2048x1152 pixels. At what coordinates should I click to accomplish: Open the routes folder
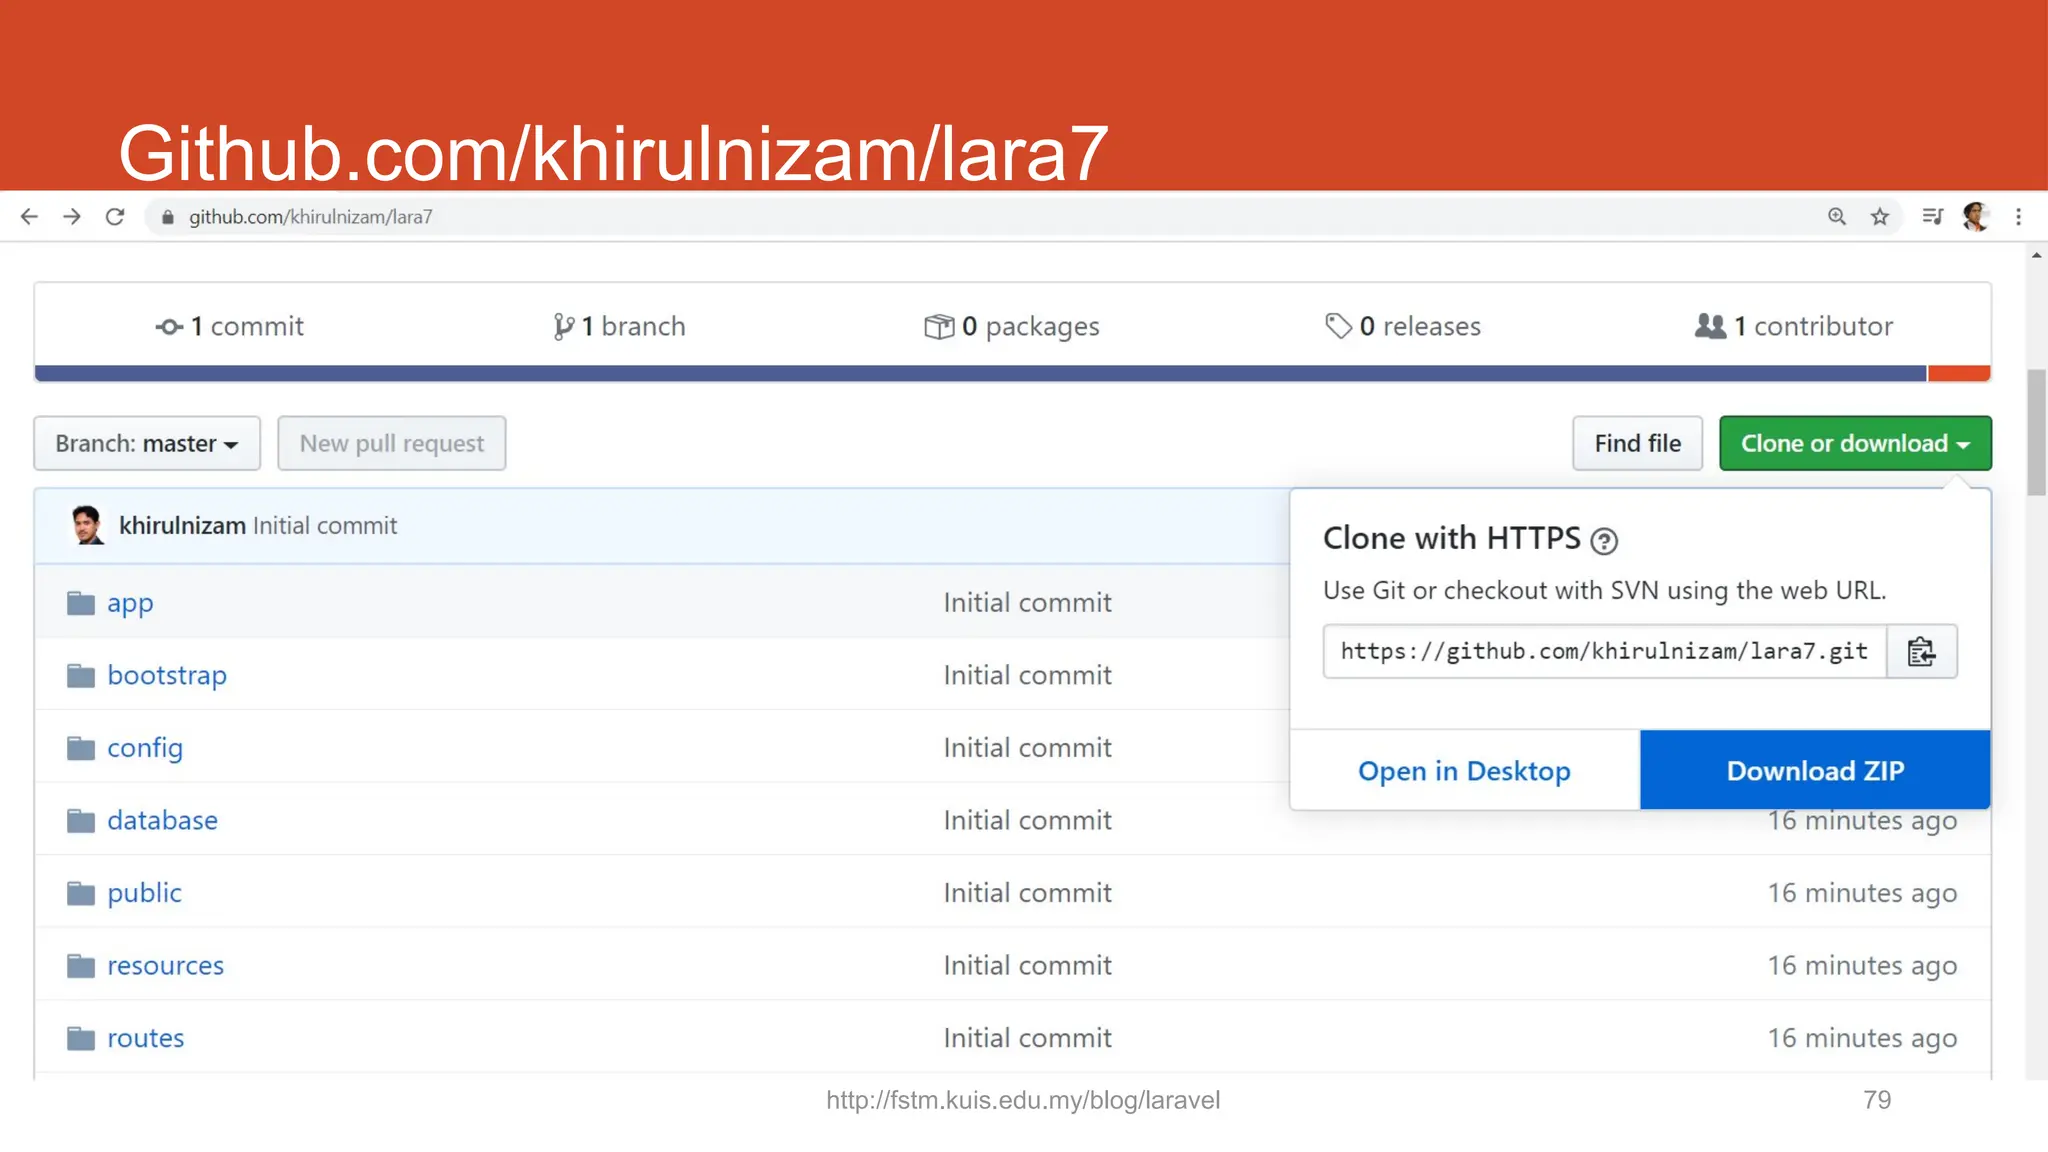point(146,1038)
